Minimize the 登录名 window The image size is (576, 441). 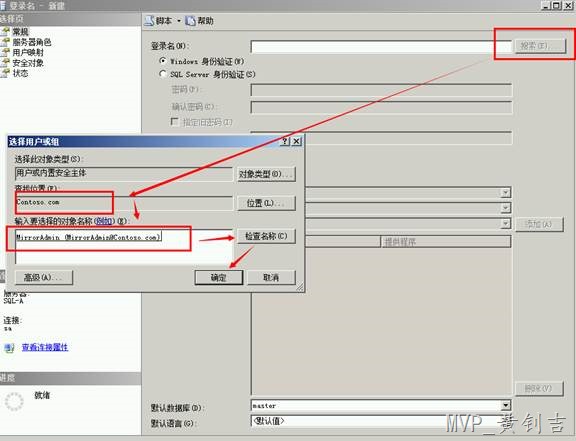[546, 5]
